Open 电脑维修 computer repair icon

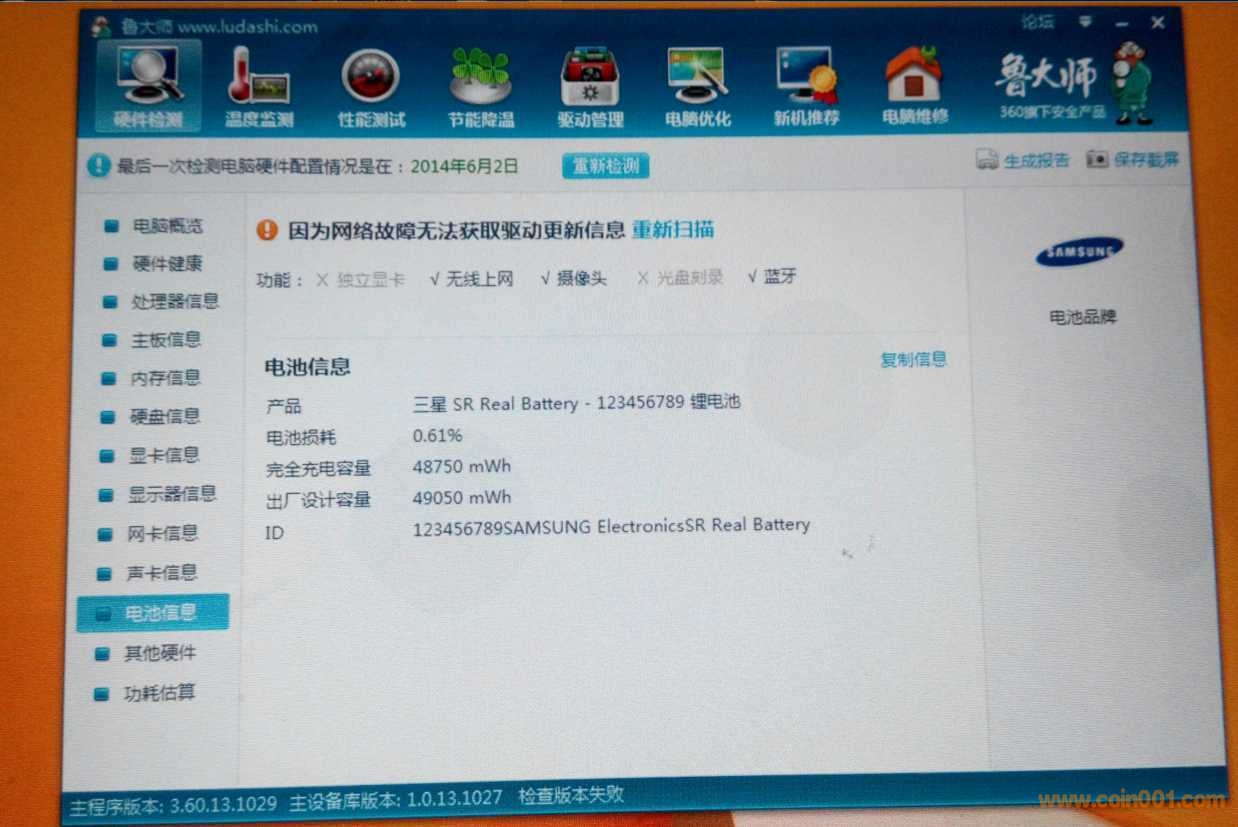[914, 88]
